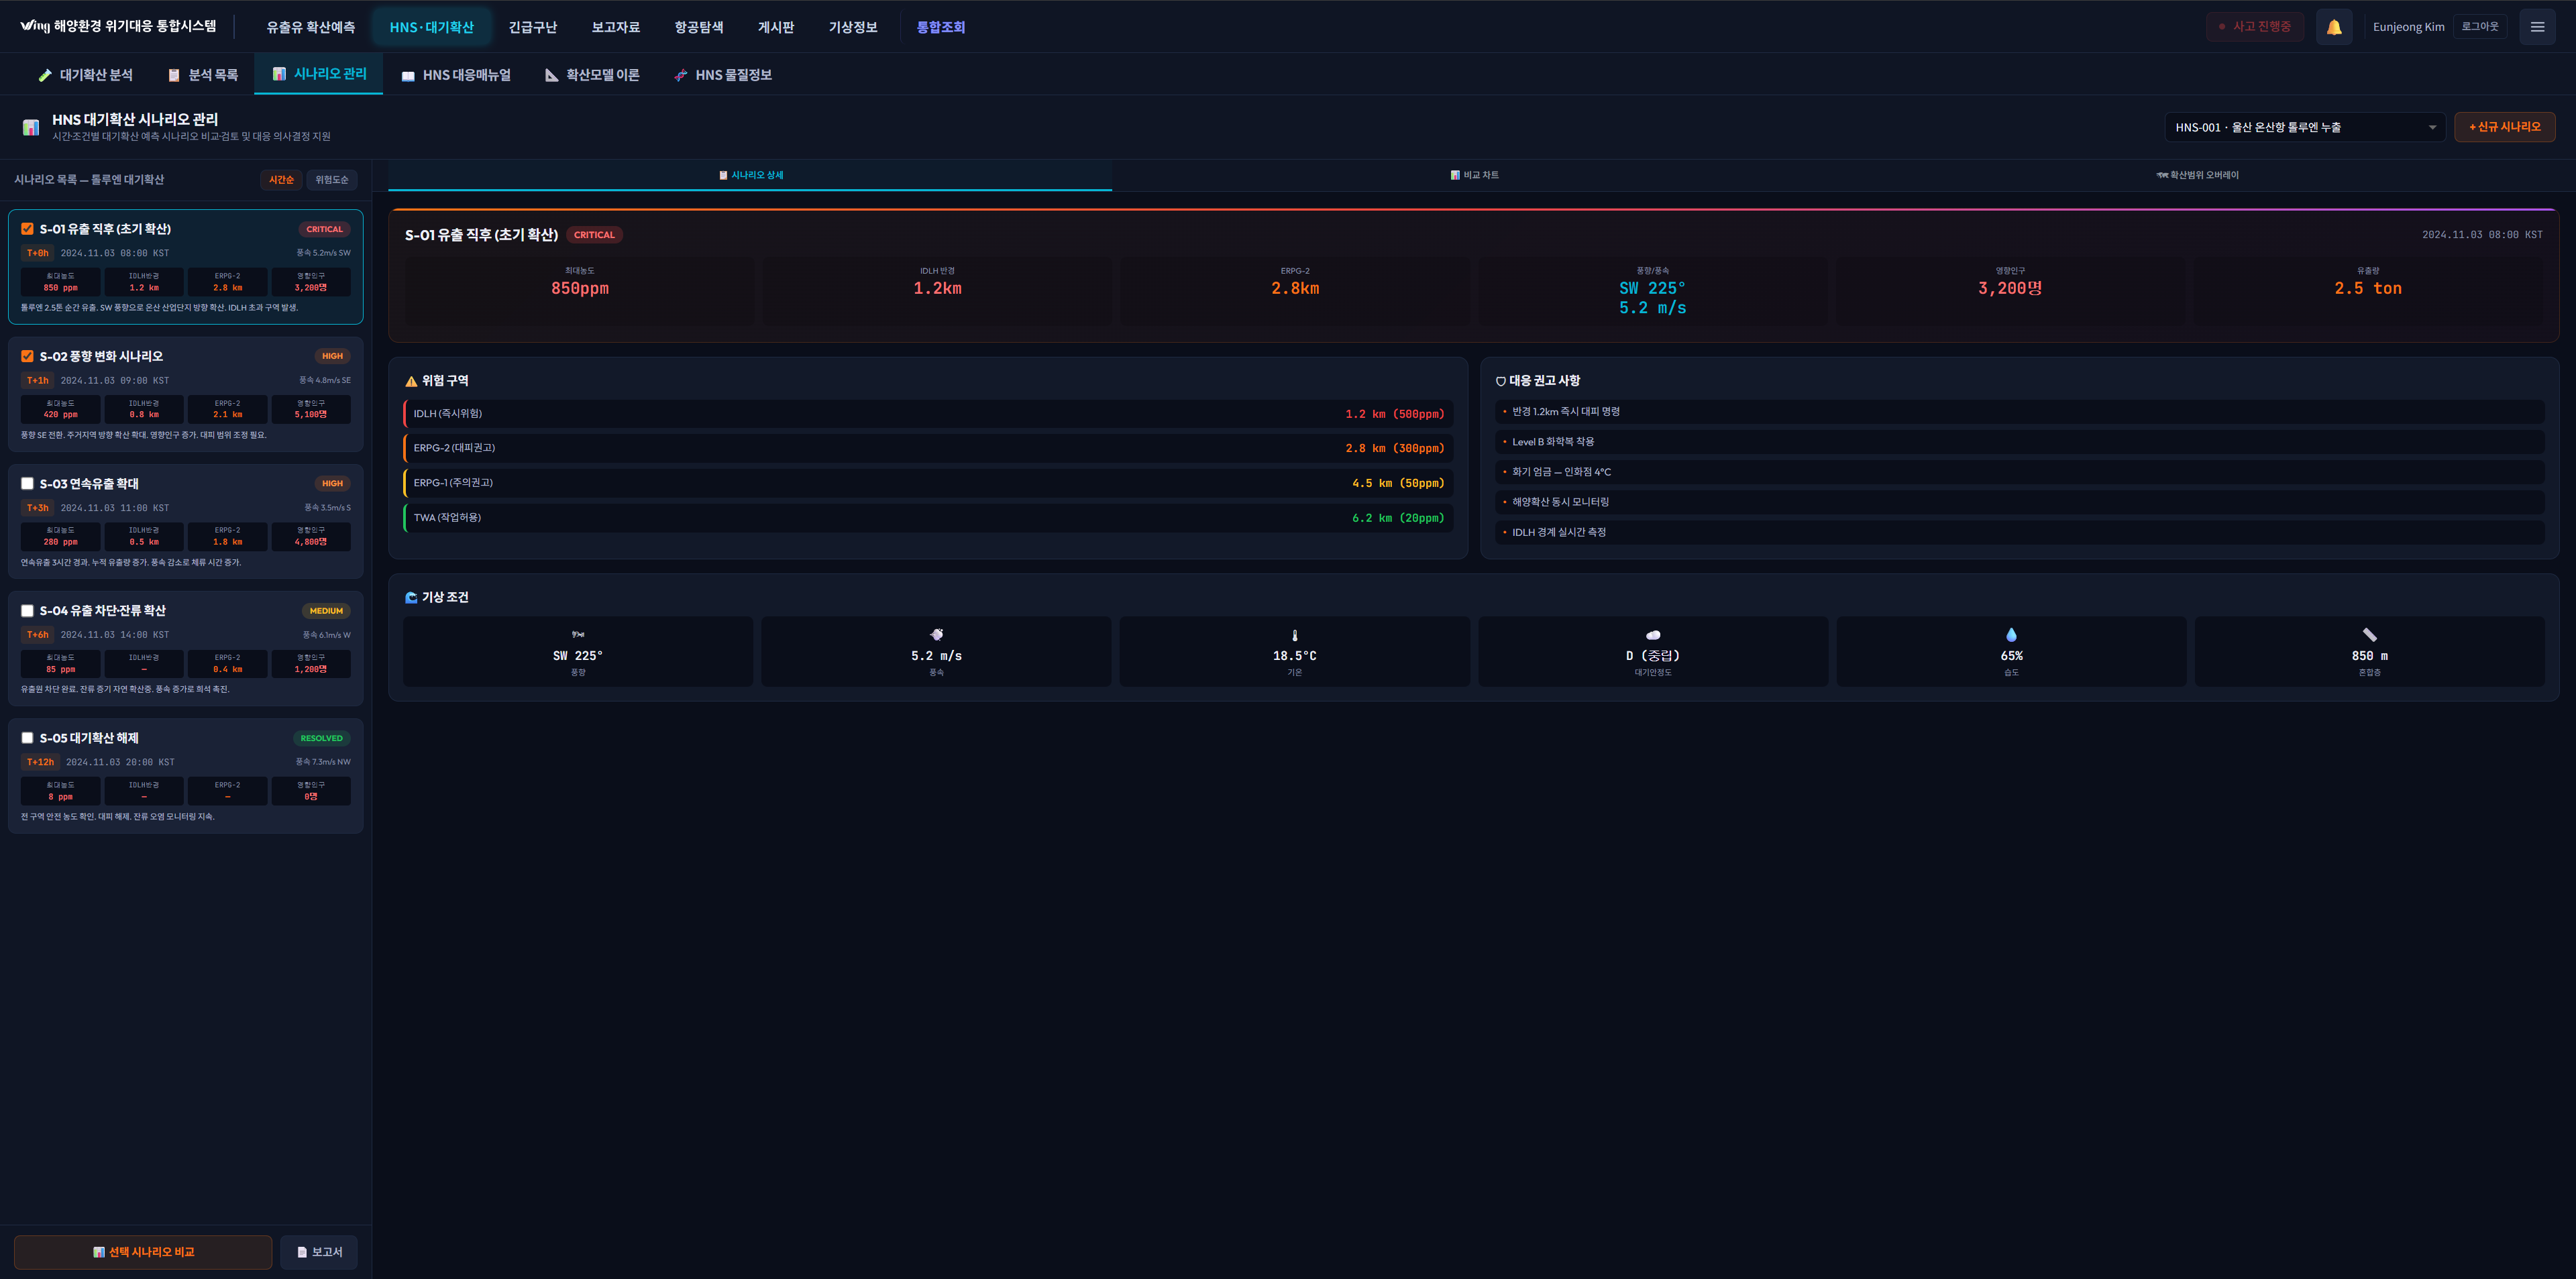Click the 대기확산 분석 pencil icon
The image size is (2576, 1279).
(x=44, y=75)
